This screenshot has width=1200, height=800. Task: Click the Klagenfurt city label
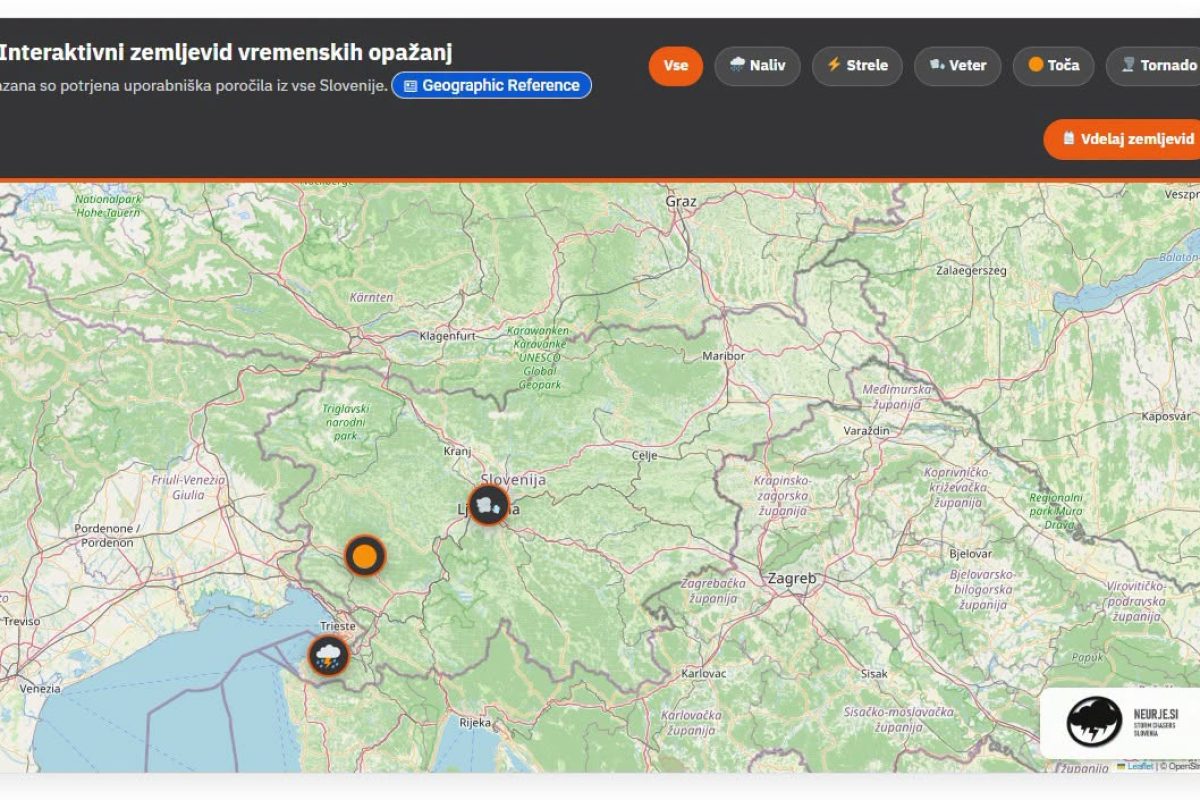447,336
